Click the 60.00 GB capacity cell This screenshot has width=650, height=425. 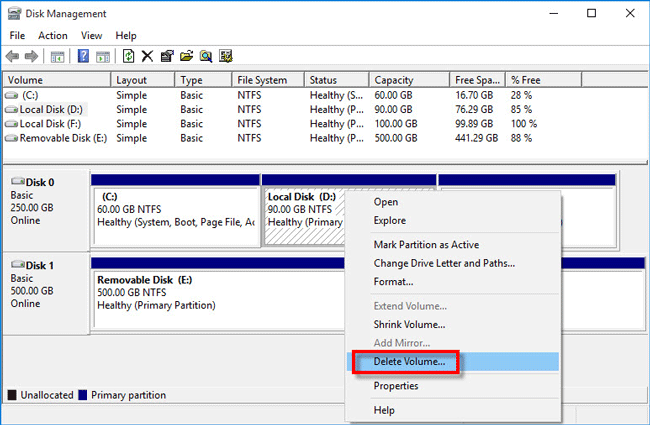coord(393,95)
